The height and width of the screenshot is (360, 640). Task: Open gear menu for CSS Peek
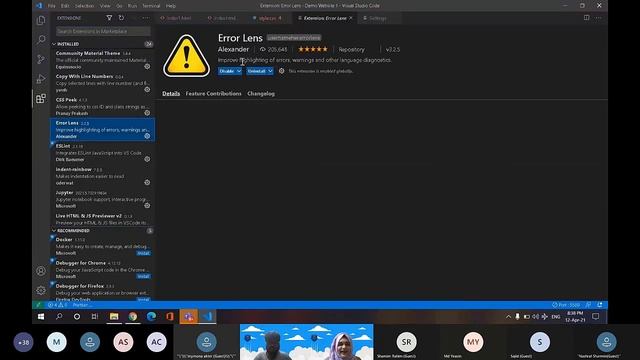tap(147, 113)
